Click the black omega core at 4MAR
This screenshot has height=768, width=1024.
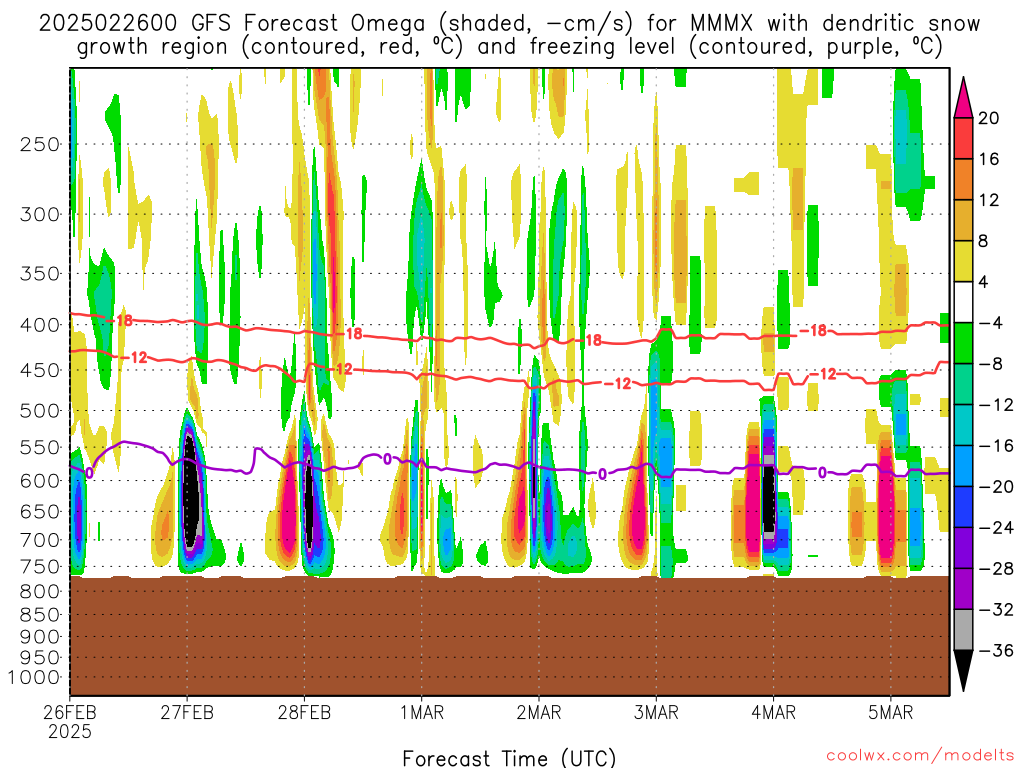(769, 498)
